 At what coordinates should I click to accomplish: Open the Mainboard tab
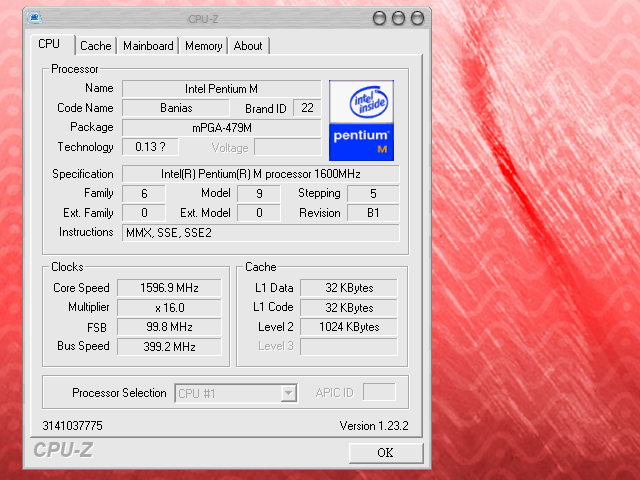point(148,46)
